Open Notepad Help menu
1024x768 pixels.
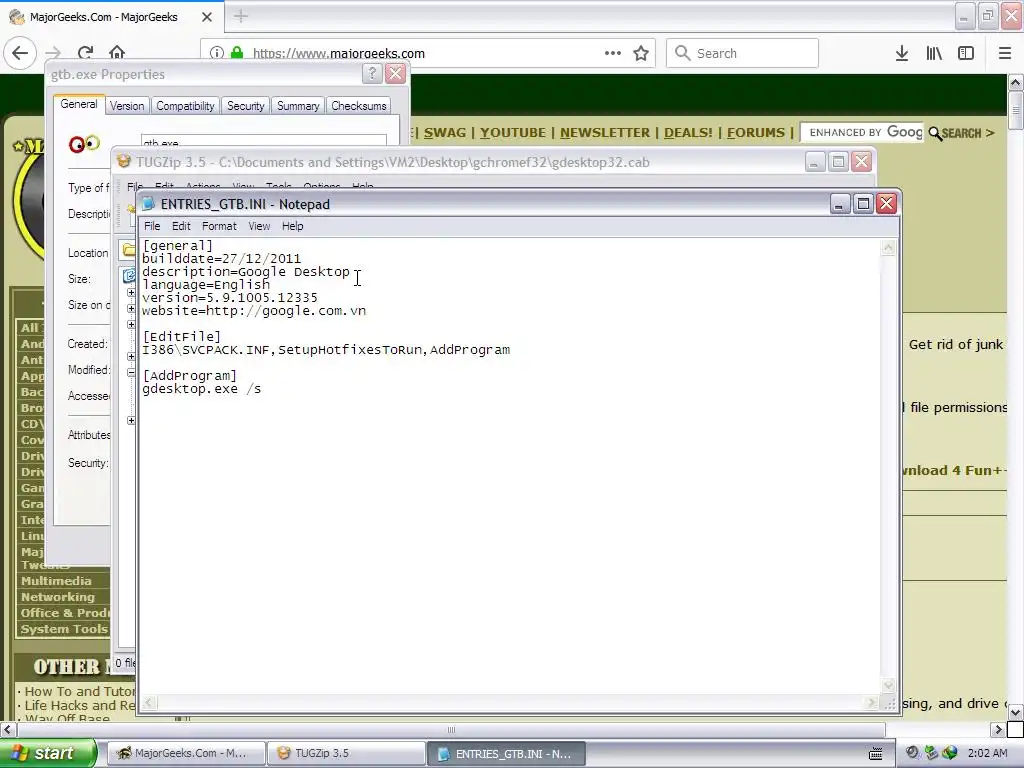[293, 226]
